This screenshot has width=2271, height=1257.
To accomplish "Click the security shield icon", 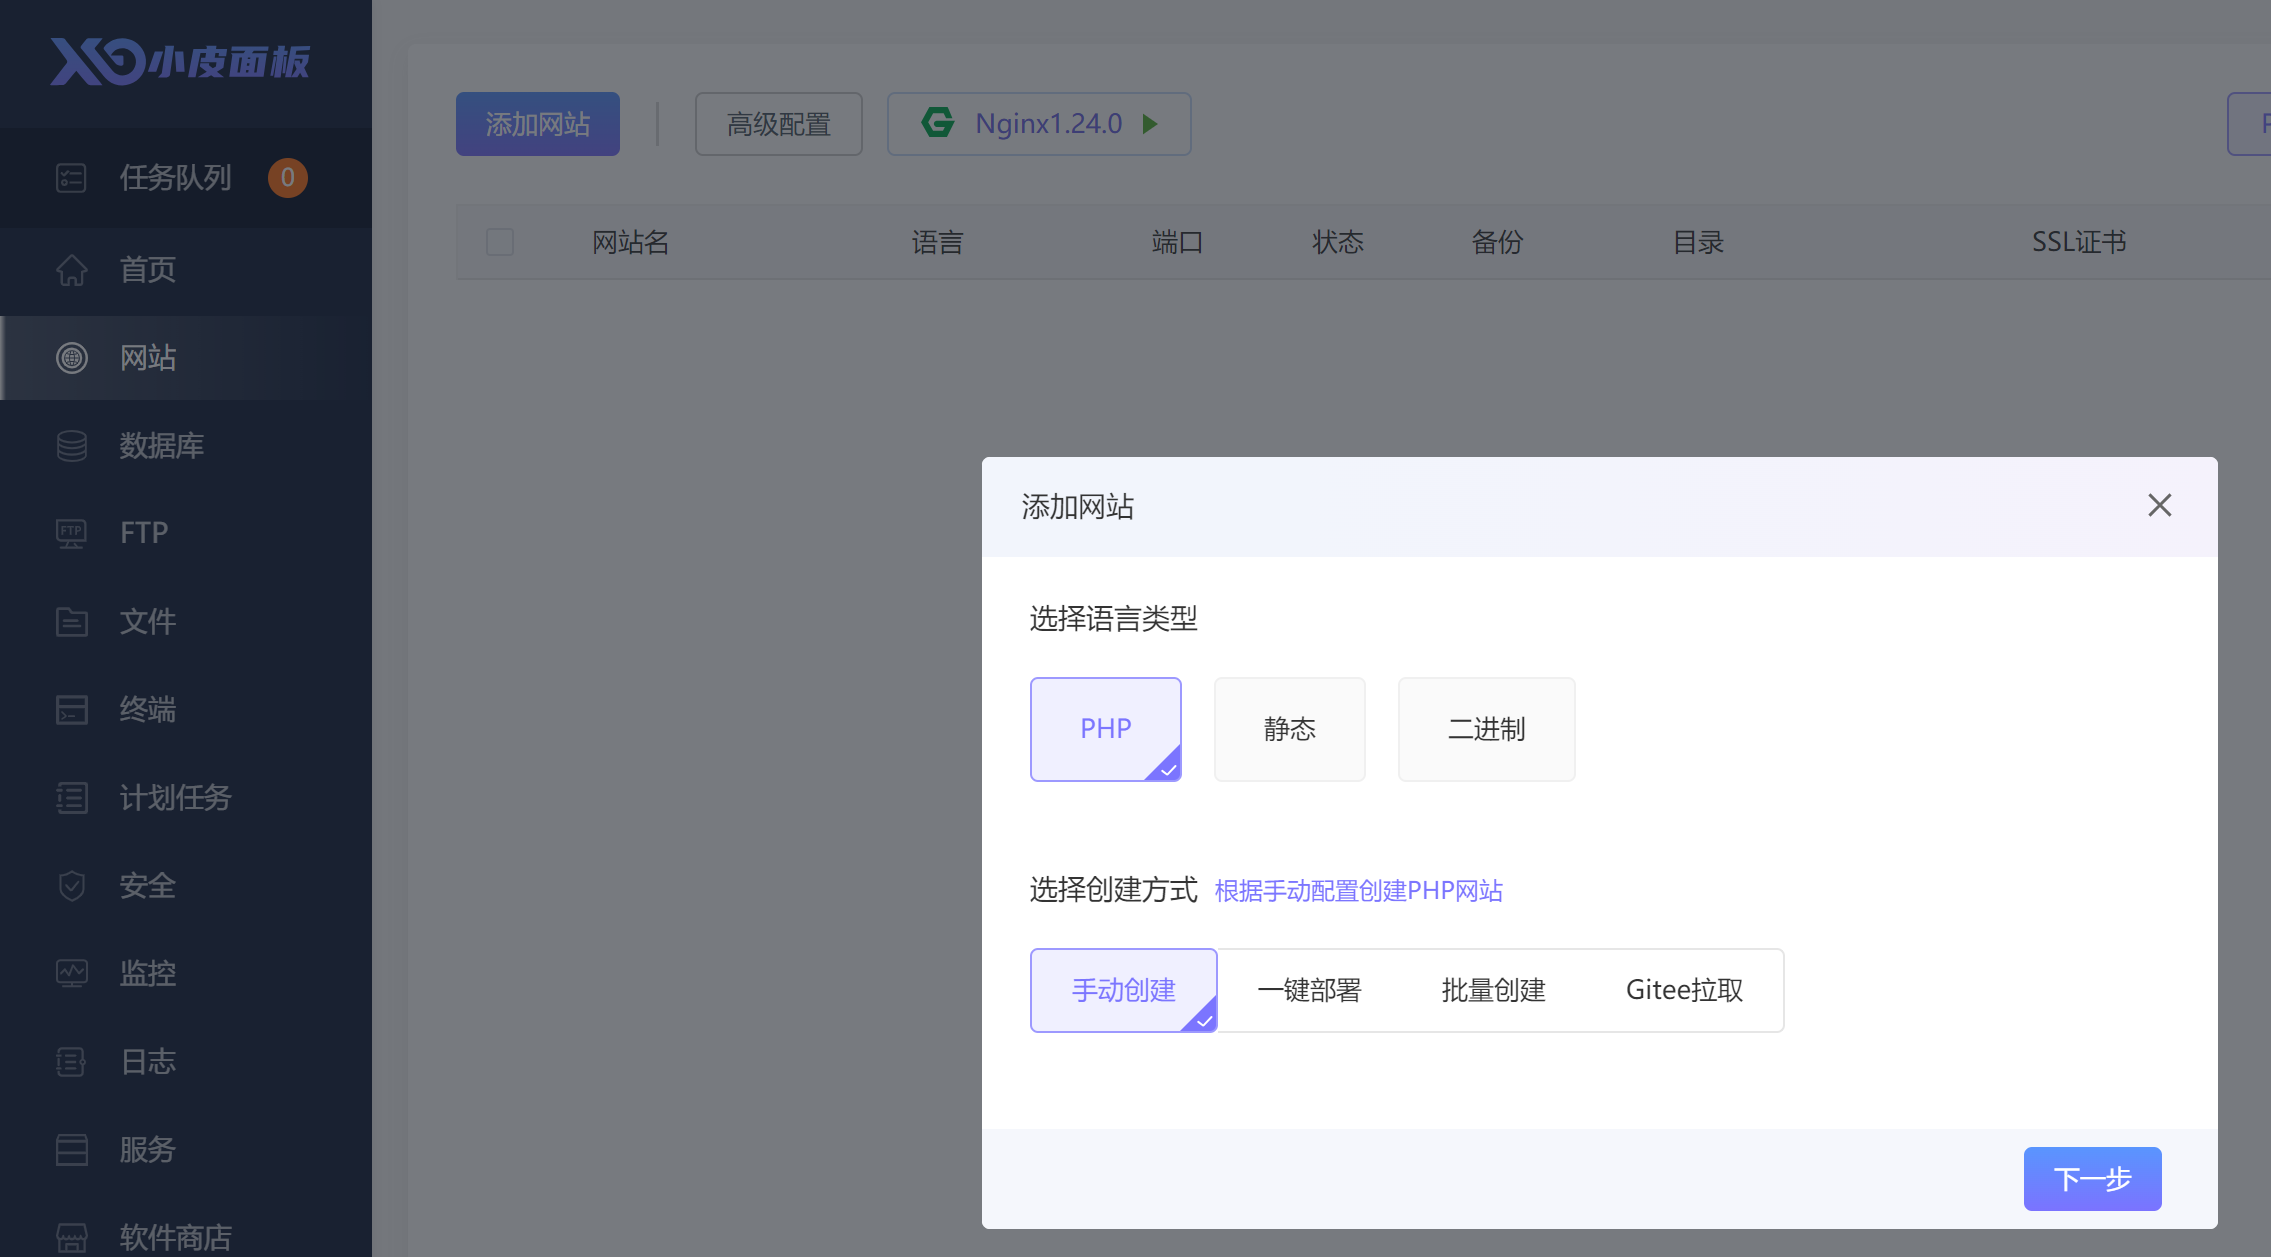I will point(71,886).
